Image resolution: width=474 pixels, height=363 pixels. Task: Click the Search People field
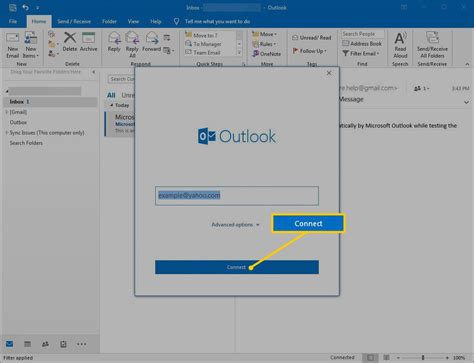click(x=363, y=34)
